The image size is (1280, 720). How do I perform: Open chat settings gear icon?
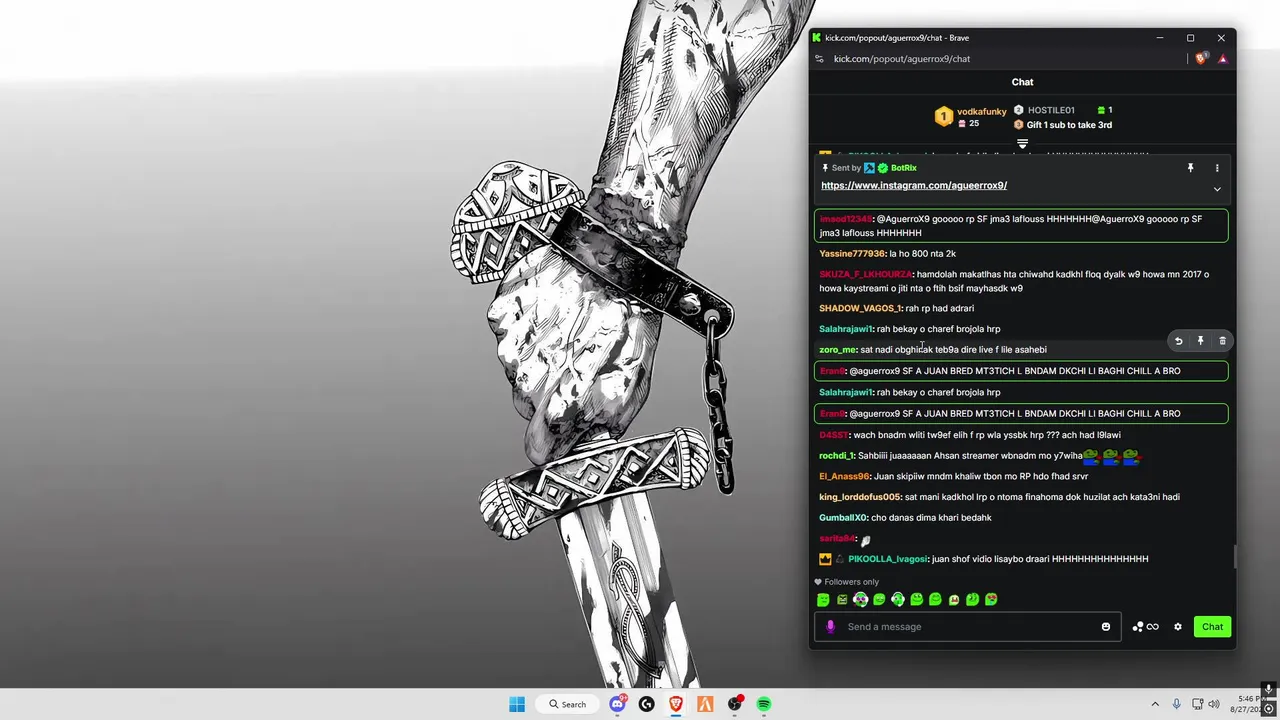tap(1178, 627)
